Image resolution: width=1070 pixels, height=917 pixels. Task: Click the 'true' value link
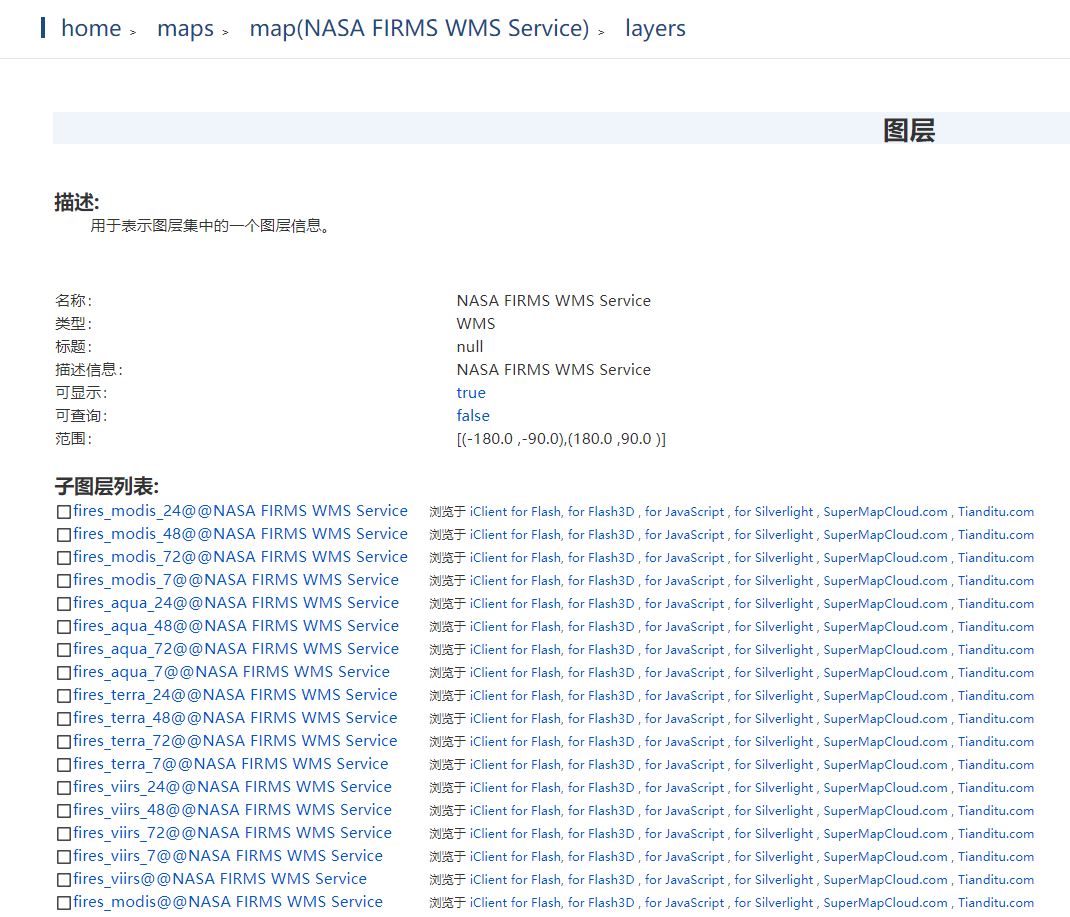tap(471, 393)
